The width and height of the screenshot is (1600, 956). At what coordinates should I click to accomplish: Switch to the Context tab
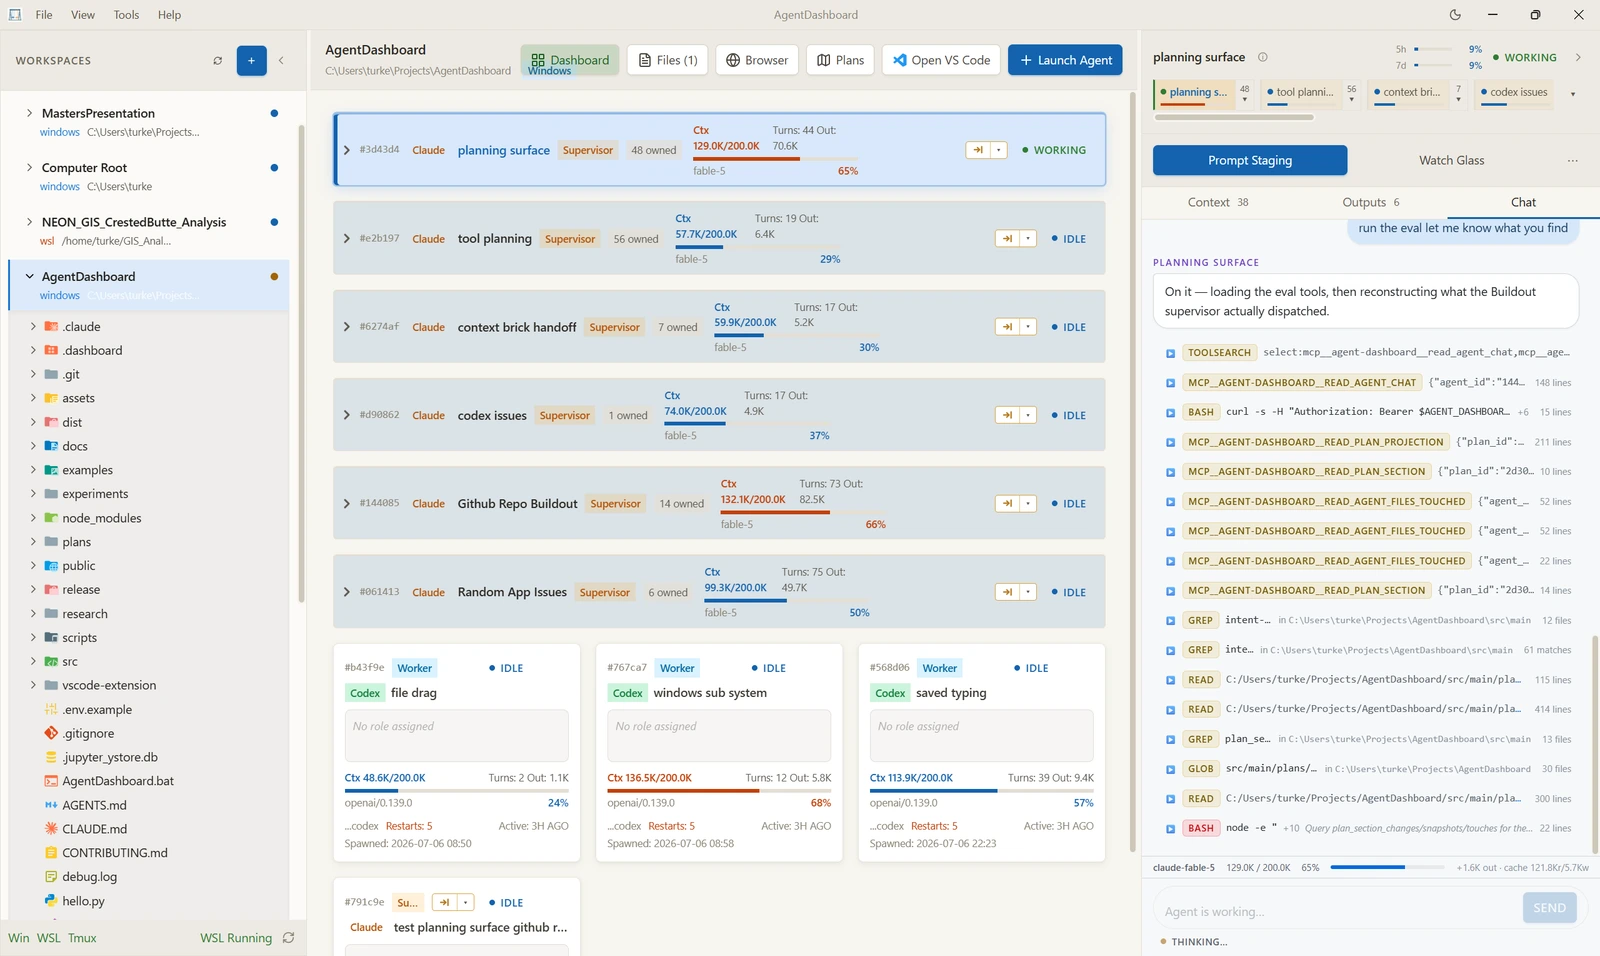1218,202
